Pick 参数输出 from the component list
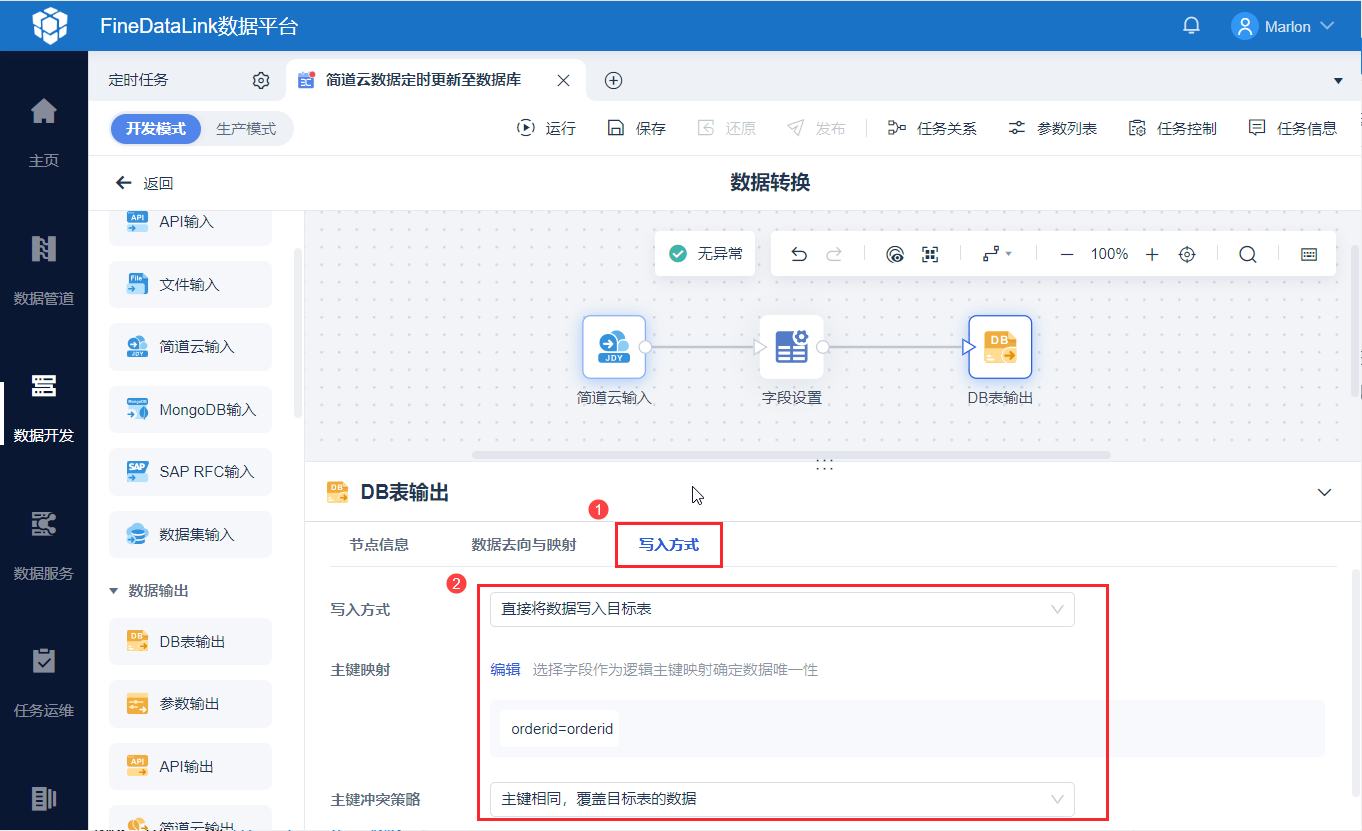The height and width of the screenshot is (831, 1362). tap(190, 704)
